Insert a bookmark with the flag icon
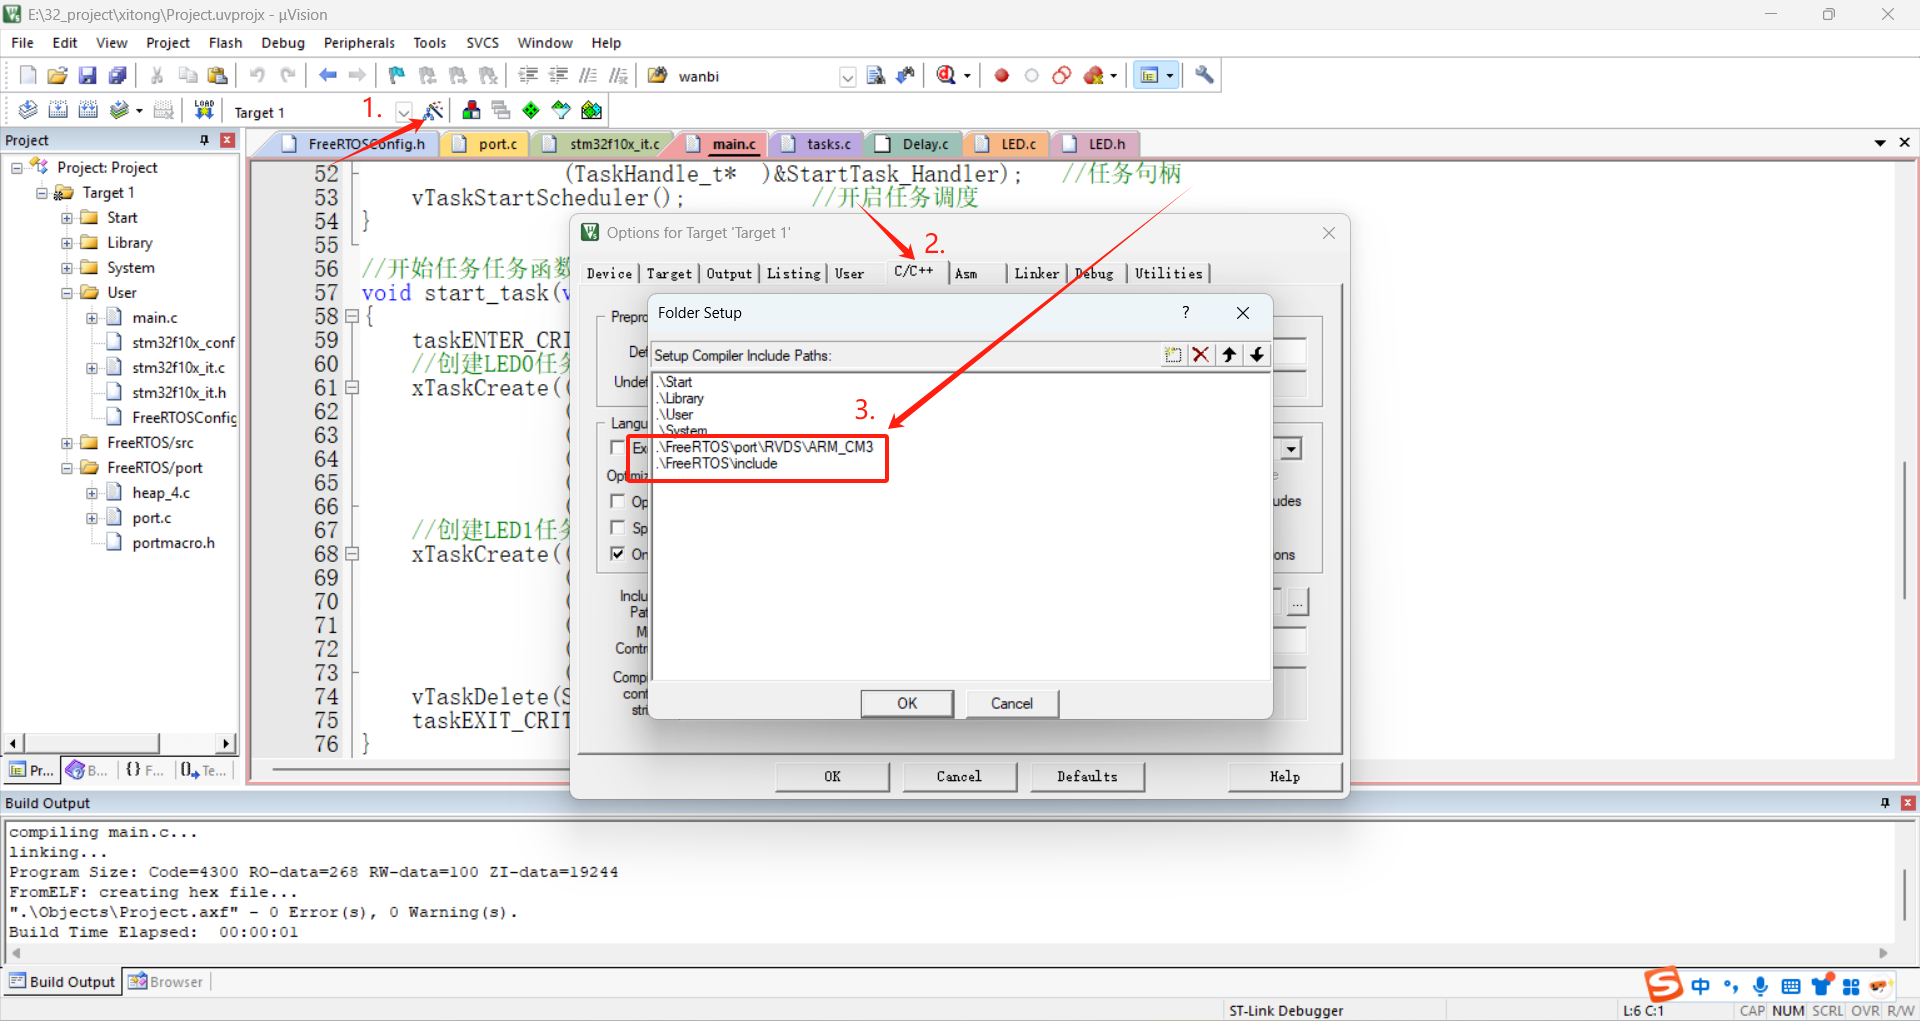Image resolution: width=1920 pixels, height=1021 pixels. pyautogui.click(x=397, y=75)
